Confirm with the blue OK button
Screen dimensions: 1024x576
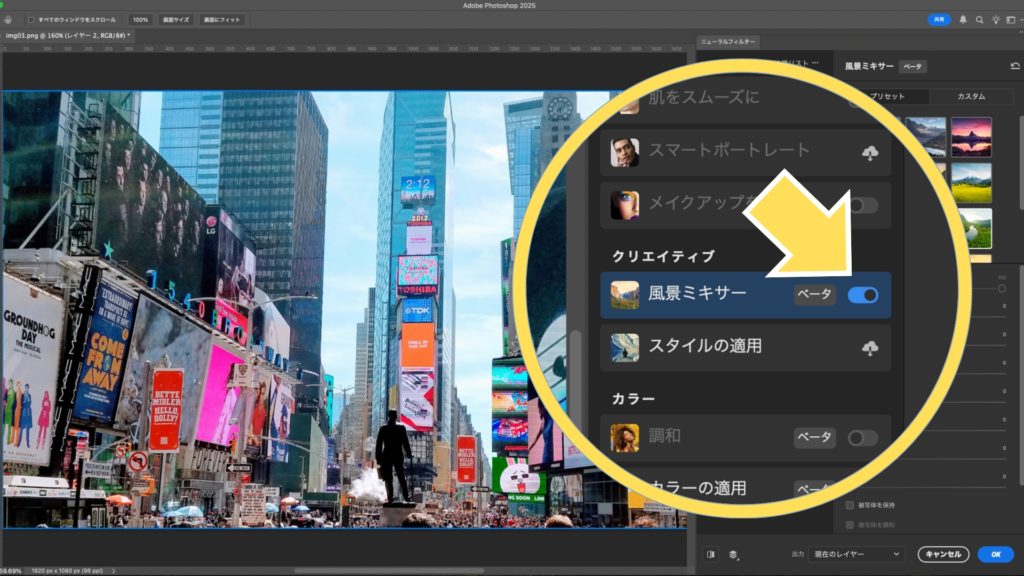click(x=995, y=554)
